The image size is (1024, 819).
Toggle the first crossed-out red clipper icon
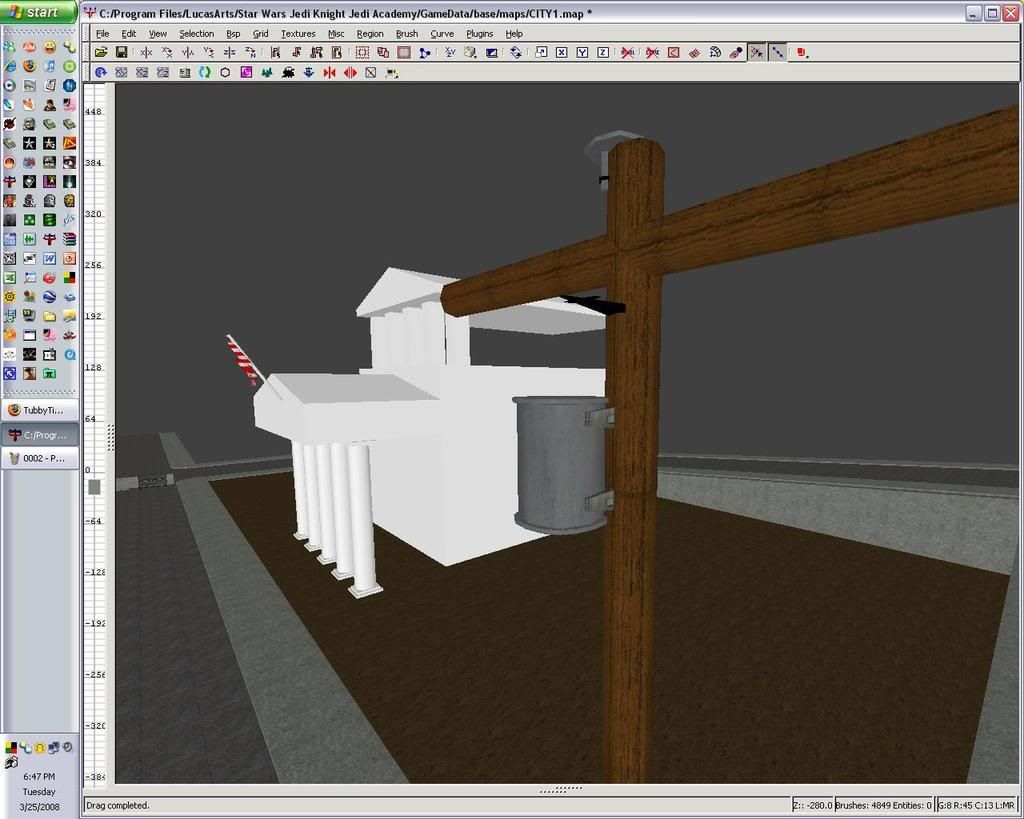tap(628, 52)
